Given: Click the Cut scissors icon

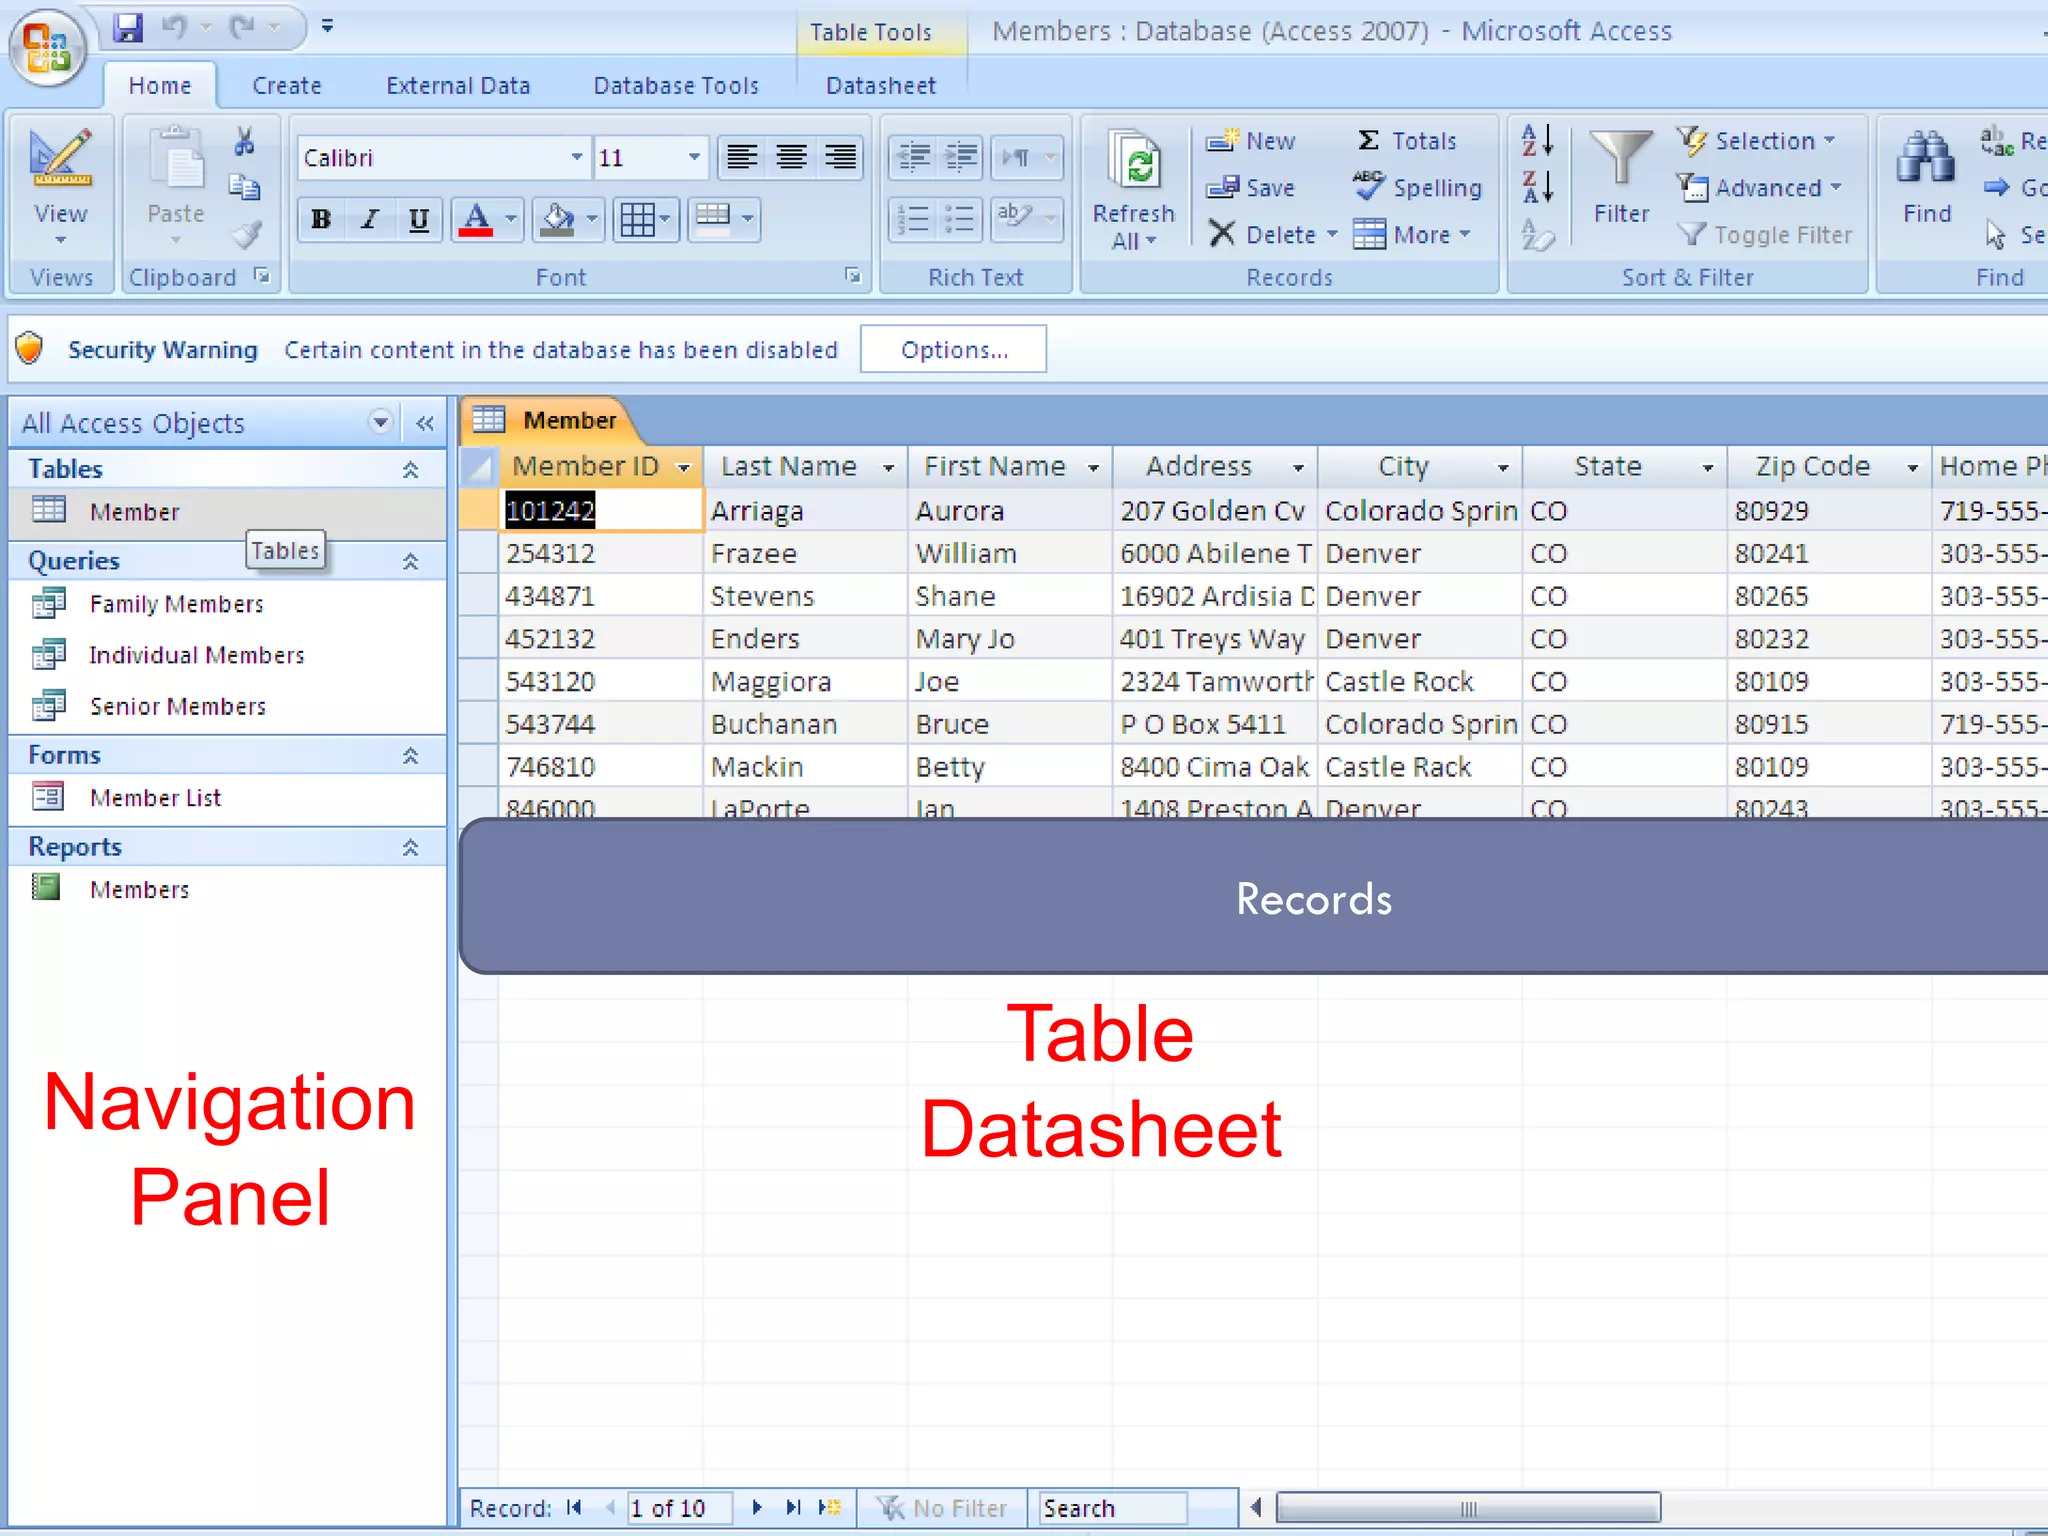Looking at the screenshot, I should coord(244,141).
